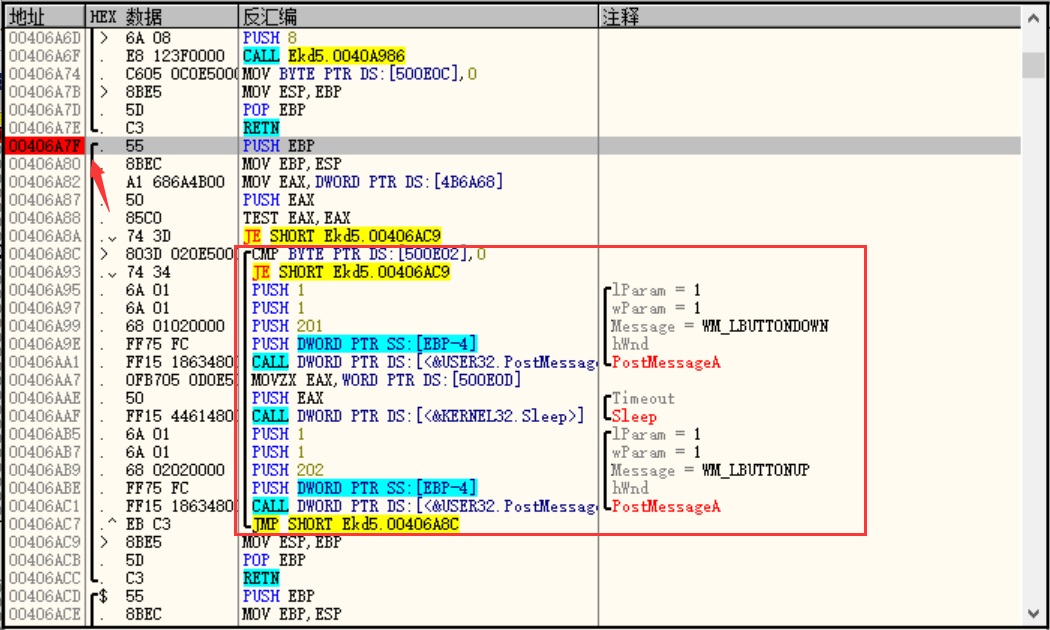The width and height of the screenshot is (1050, 630).
Task: Click the scrollbar up arrow
Action: (1033, 18)
